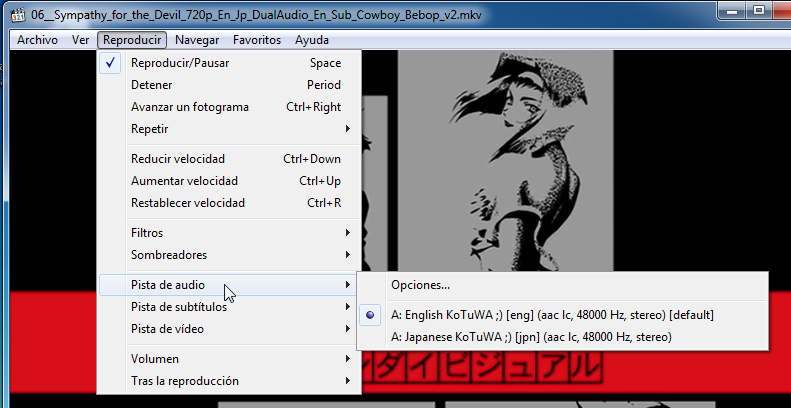
Task: Open the Navegar menu
Action: pyautogui.click(x=197, y=40)
